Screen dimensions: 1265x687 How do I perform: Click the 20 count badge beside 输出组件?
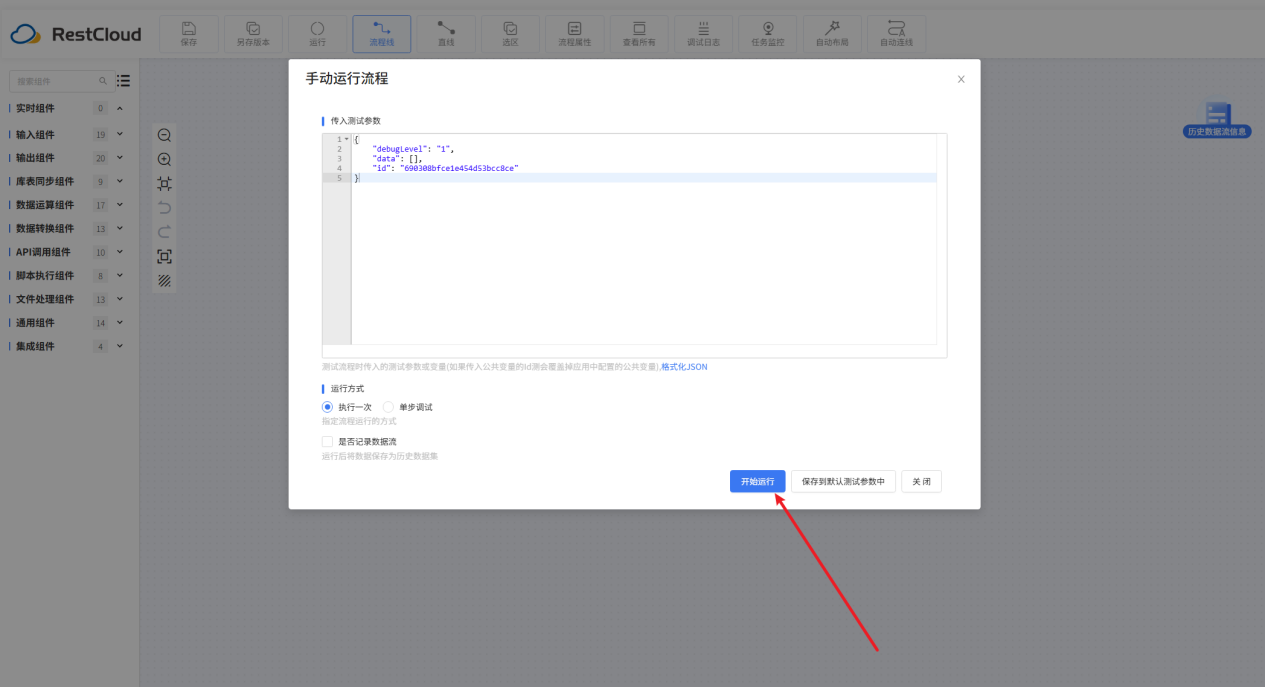pos(100,158)
